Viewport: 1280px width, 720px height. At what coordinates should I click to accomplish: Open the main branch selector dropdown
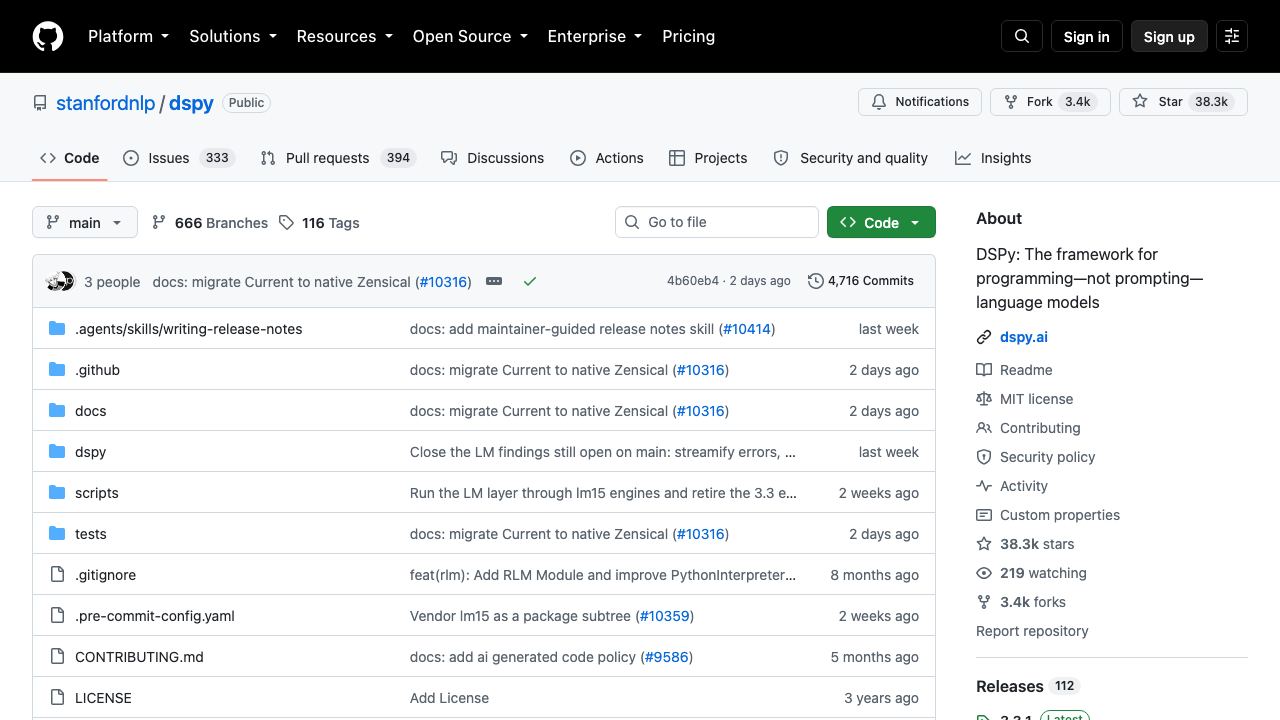click(x=84, y=222)
